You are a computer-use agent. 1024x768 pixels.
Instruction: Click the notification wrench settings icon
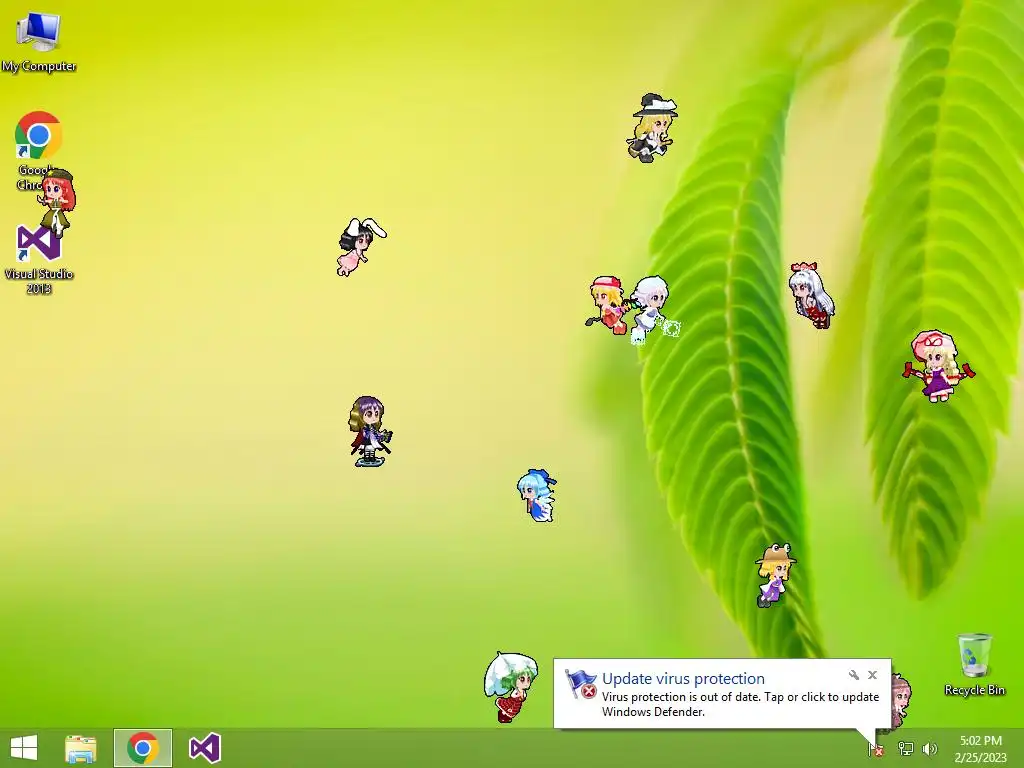click(x=854, y=675)
